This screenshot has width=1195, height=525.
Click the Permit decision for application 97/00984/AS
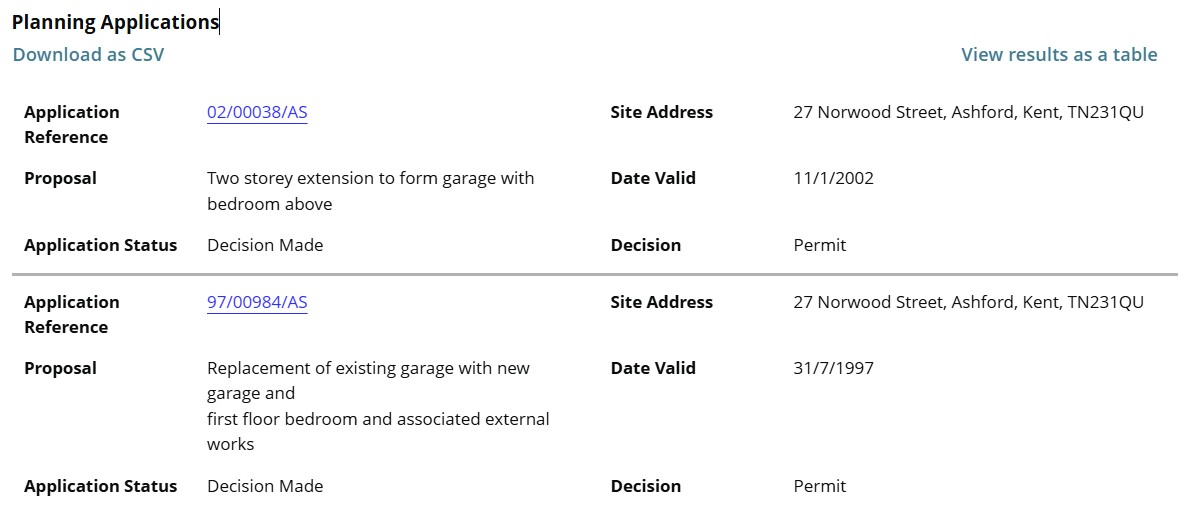[819, 486]
